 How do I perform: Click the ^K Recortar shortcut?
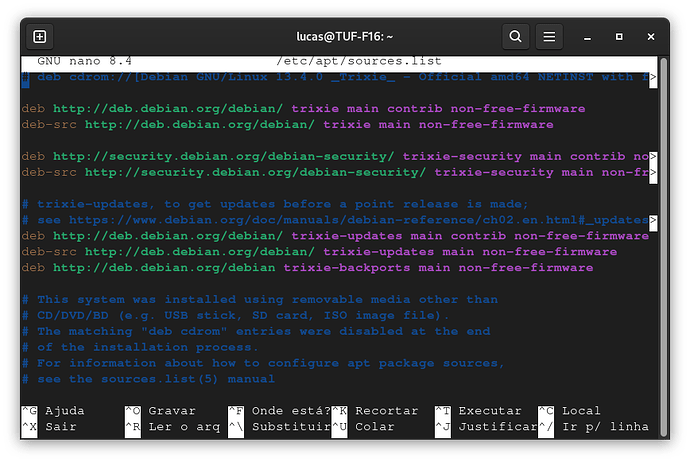375,411
